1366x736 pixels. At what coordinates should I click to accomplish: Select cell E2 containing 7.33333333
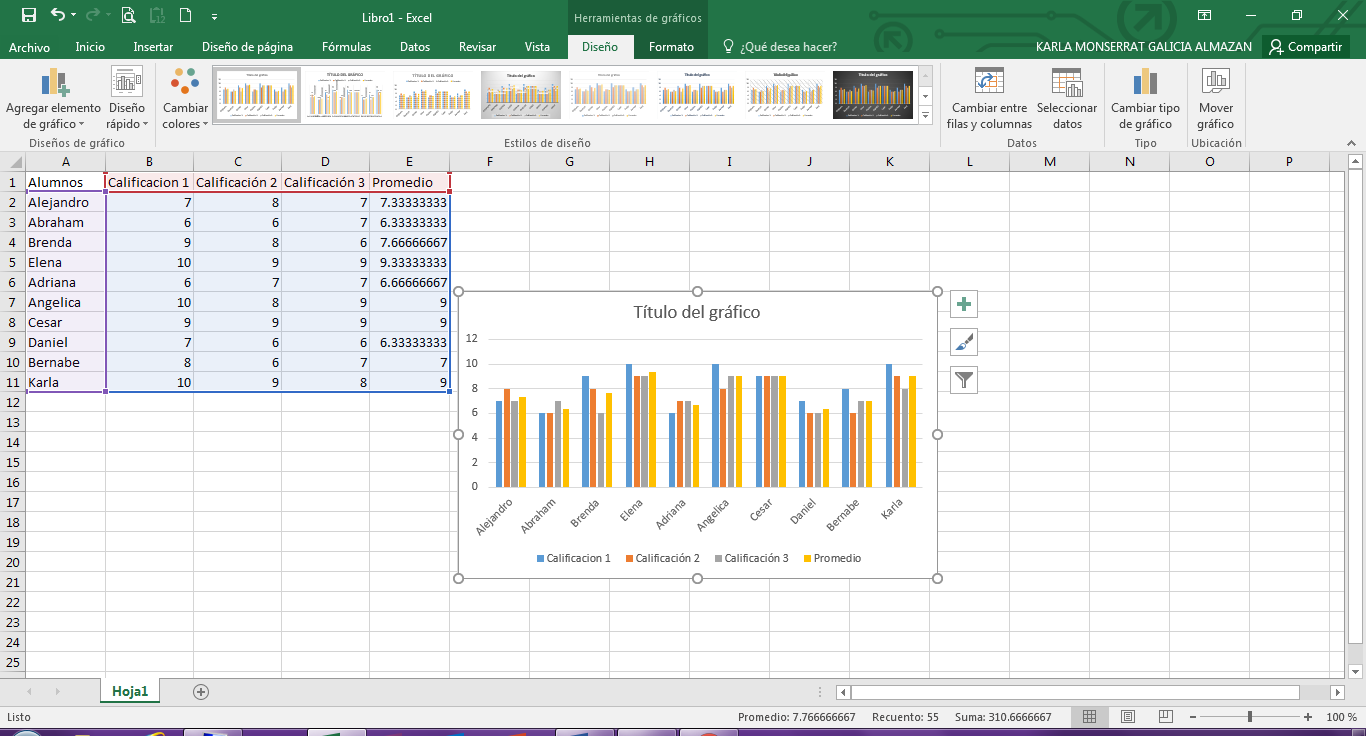click(409, 202)
